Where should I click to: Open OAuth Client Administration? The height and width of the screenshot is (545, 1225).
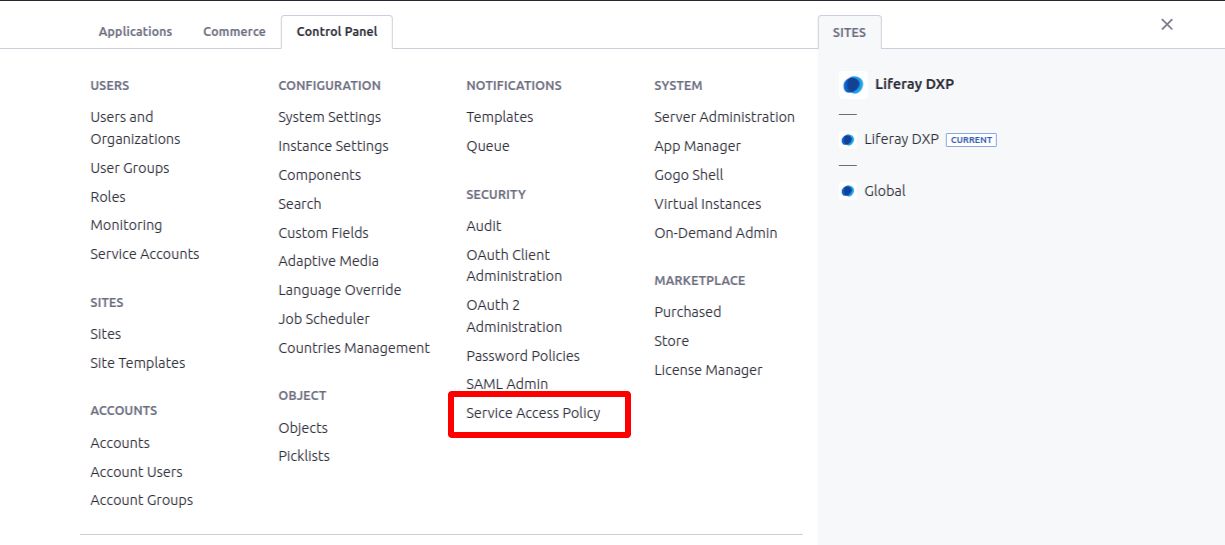[514, 266]
